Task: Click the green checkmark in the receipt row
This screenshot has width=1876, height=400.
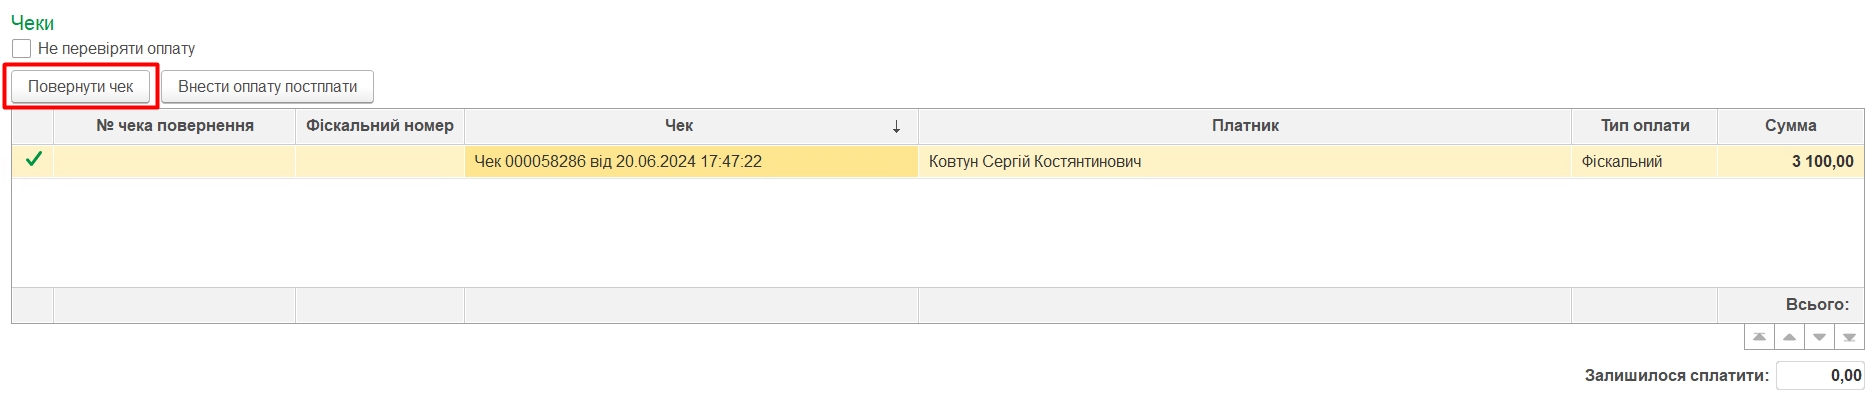Action: click(x=33, y=160)
